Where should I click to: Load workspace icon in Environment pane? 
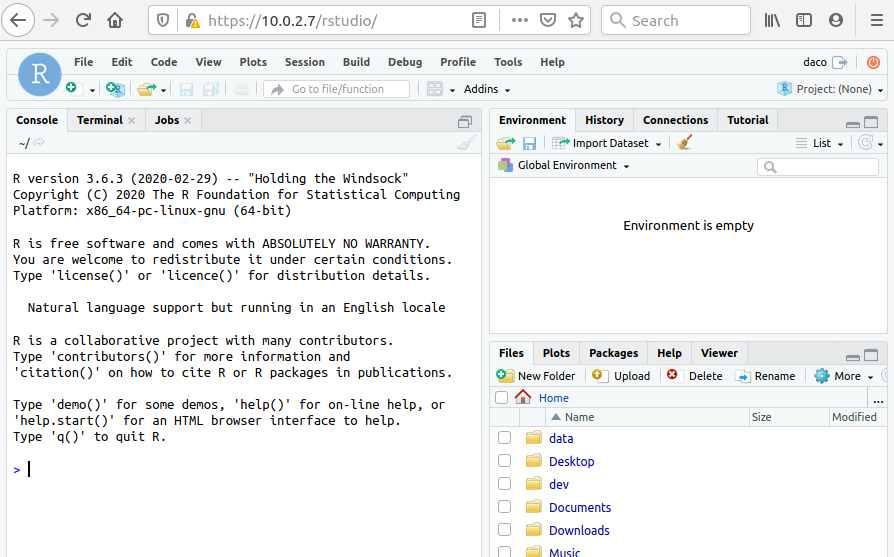click(x=506, y=143)
